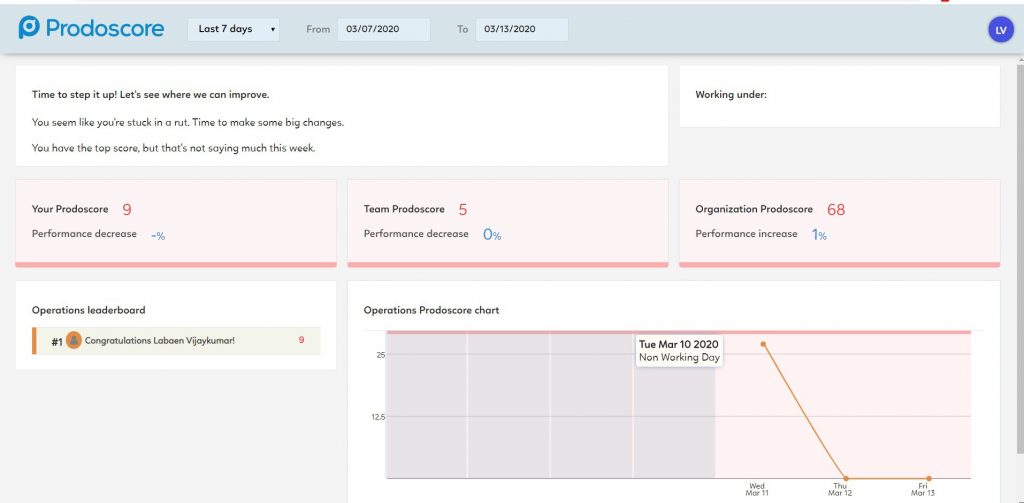Select the Your Prodoscore card
Screen dimensions: 1024x503
coord(176,223)
